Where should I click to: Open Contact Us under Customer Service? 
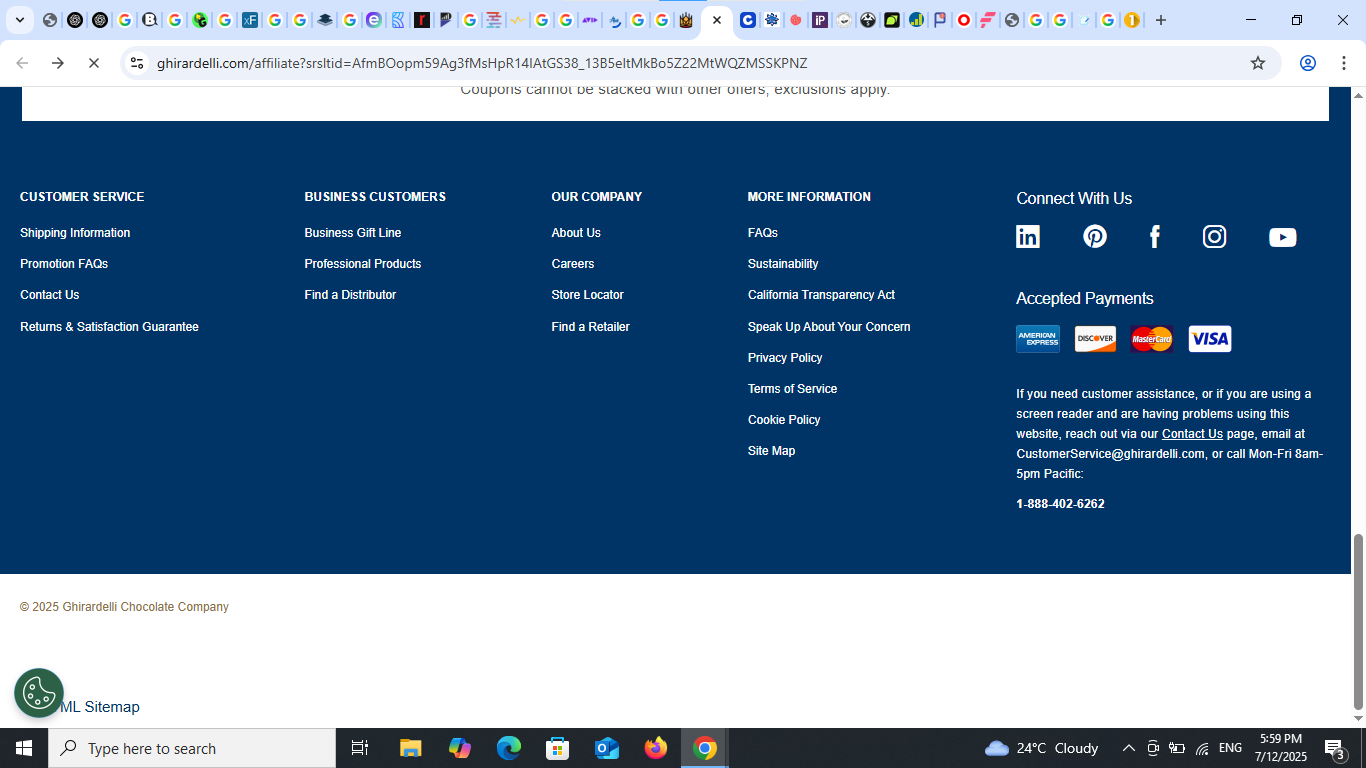pyautogui.click(x=49, y=295)
